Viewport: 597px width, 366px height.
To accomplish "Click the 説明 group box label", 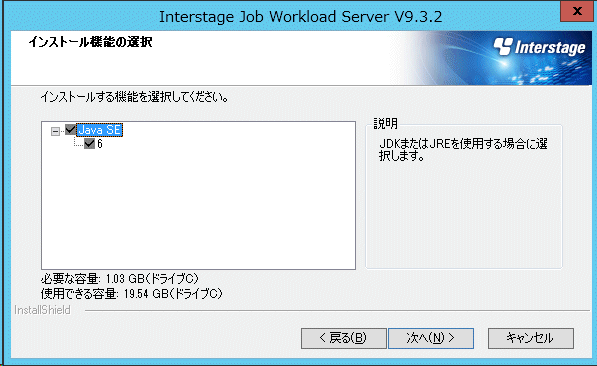I will pyautogui.click(x=385, y=123).
